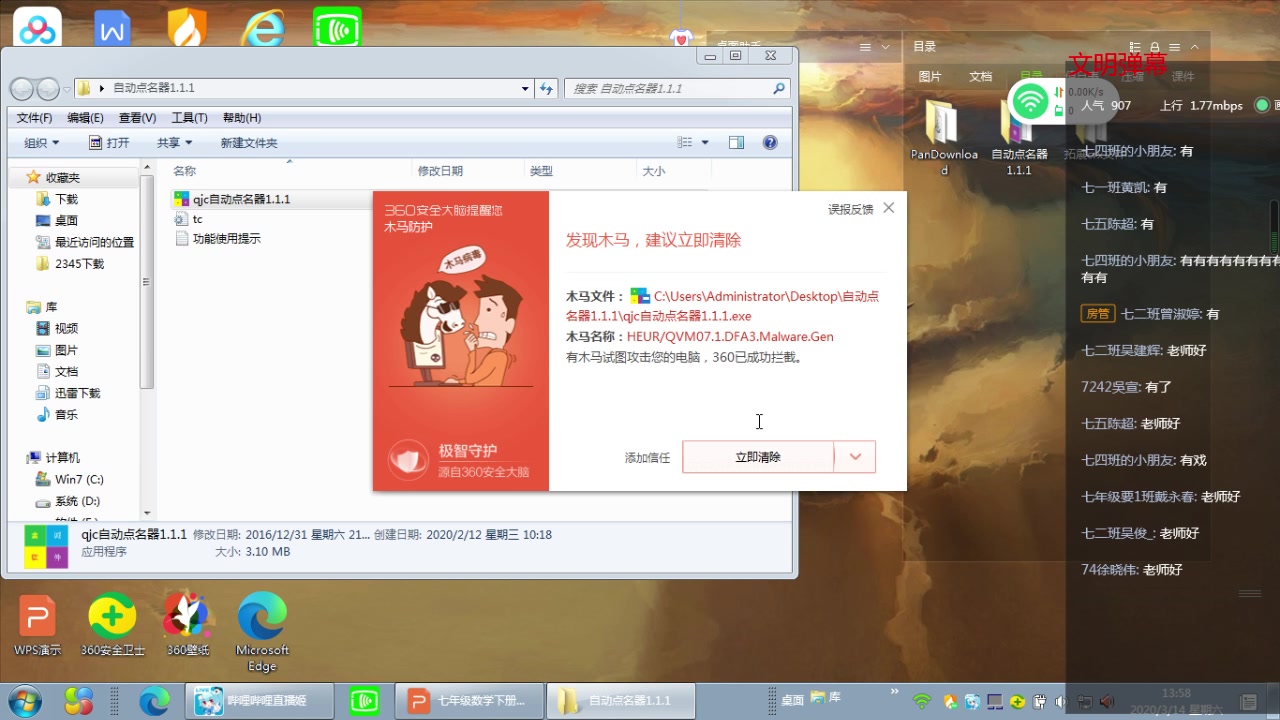This screenshot has width=1280, height=720.
Task: Open the 工具(T) menu in Explorer
Action: pyautogui.click(x=189, y=118)
